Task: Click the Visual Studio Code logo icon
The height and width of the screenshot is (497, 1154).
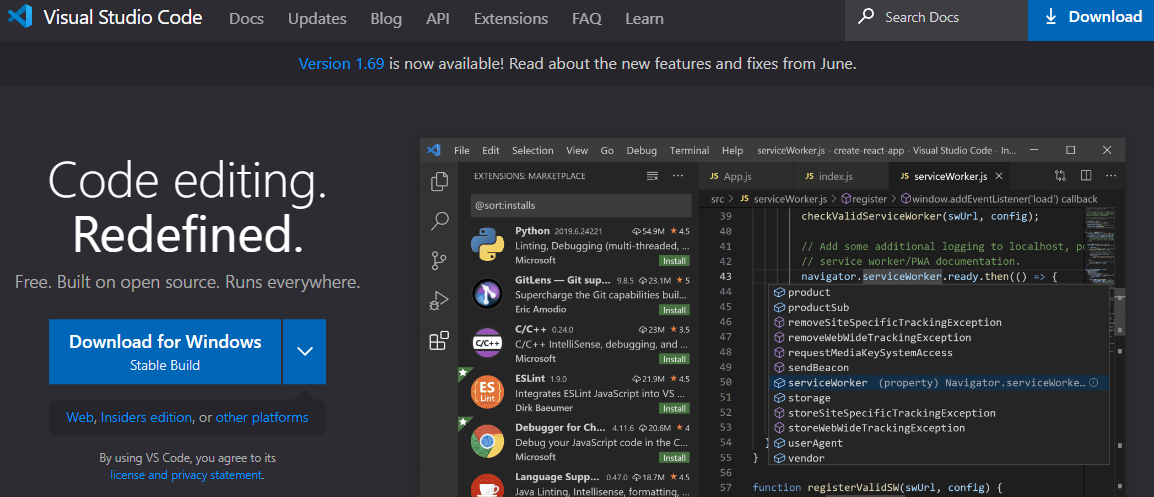Action: pos(20,18)
